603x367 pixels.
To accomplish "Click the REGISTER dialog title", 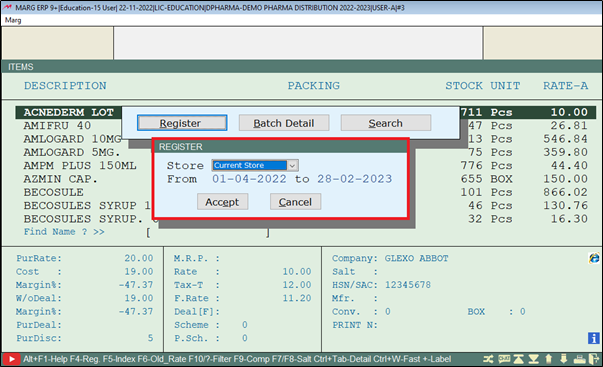I will point(180,147).
